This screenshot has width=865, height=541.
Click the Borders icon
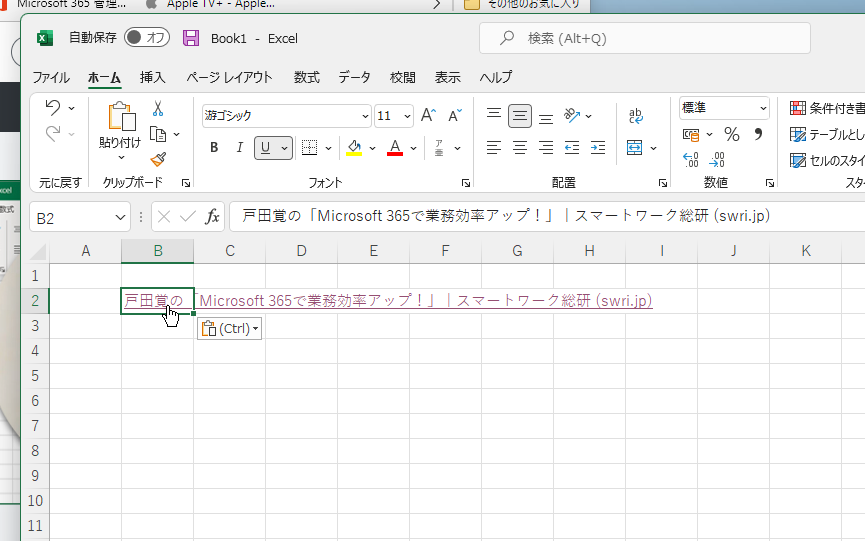[x=309, y=148]
